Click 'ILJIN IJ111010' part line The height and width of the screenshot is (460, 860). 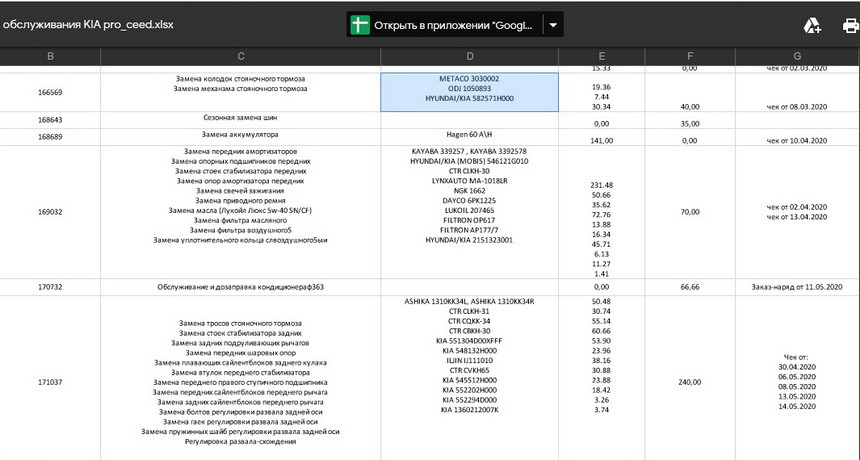click(x=469, y=361)
